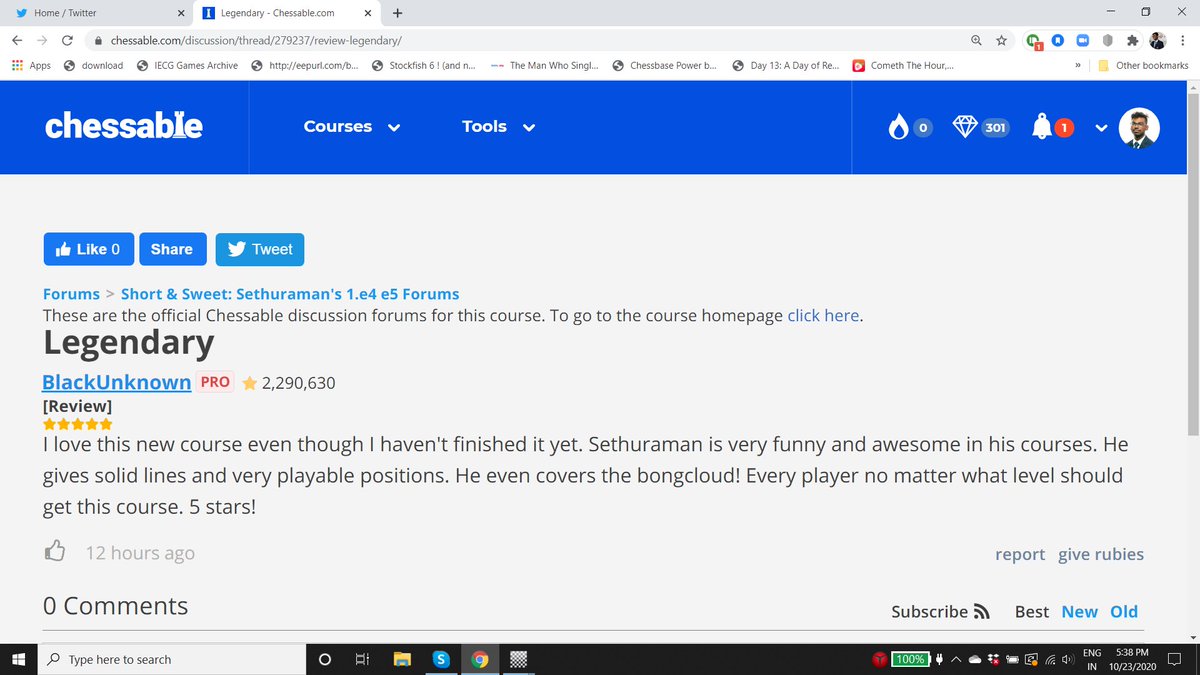Go to the Forums breadcrumb

click(71, 294)
